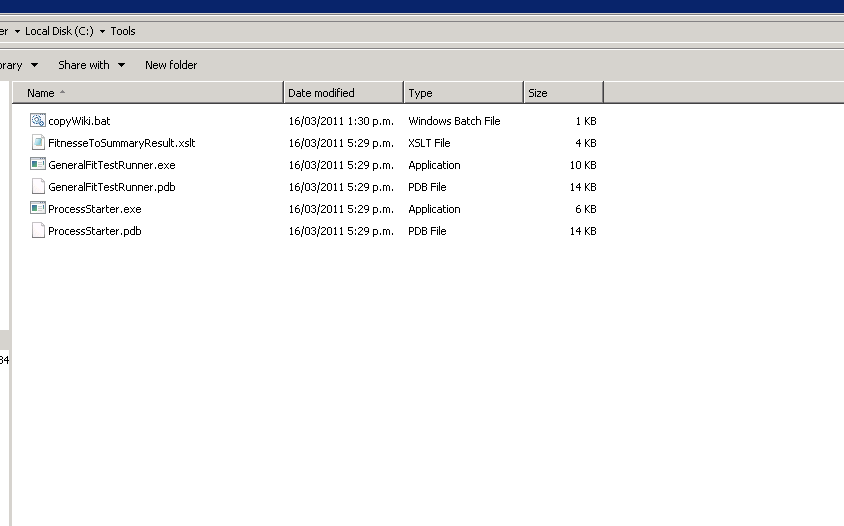This screenshot has height=526, width=844.
Task: Sort by the Name column header
Action: (148, 93)
